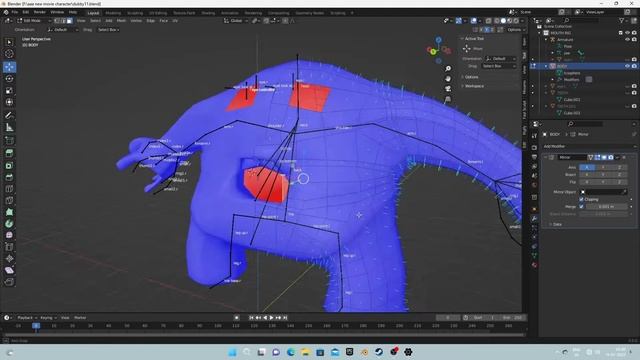The width and height of the screenshot is (640, 360).
Task: Open the Keying popover in timeline
Action: 48,318
